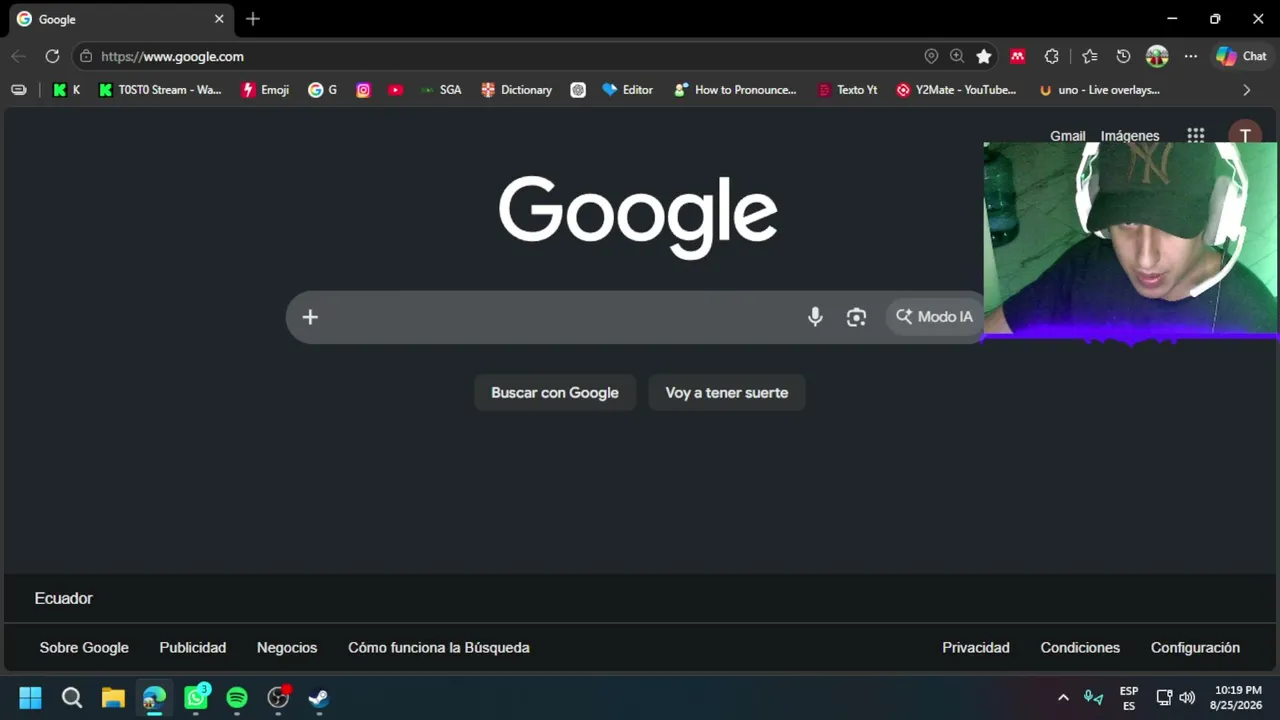The width and height of the screenshot is (1280, 720).
Task: Open the Google apps grid
Action: pyautogui.click(x=1196, y=136)
